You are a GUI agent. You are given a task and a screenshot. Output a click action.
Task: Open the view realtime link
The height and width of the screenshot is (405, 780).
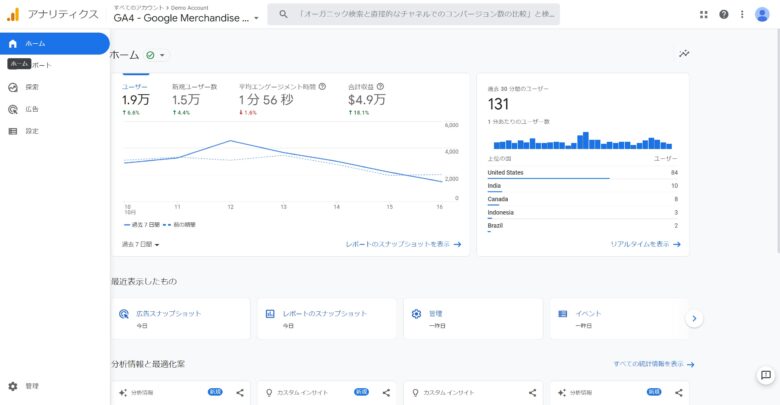645,244
